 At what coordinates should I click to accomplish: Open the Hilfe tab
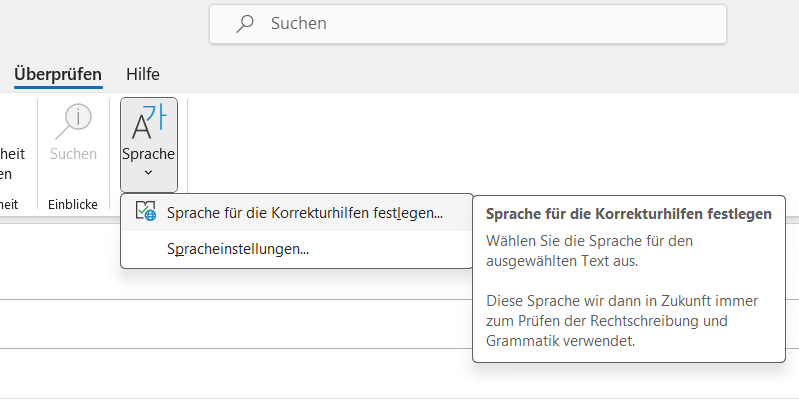click(143, 73)
